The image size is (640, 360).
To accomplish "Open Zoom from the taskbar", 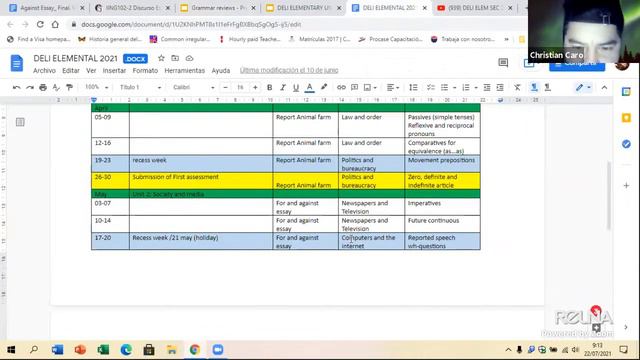I will point(218,350).
